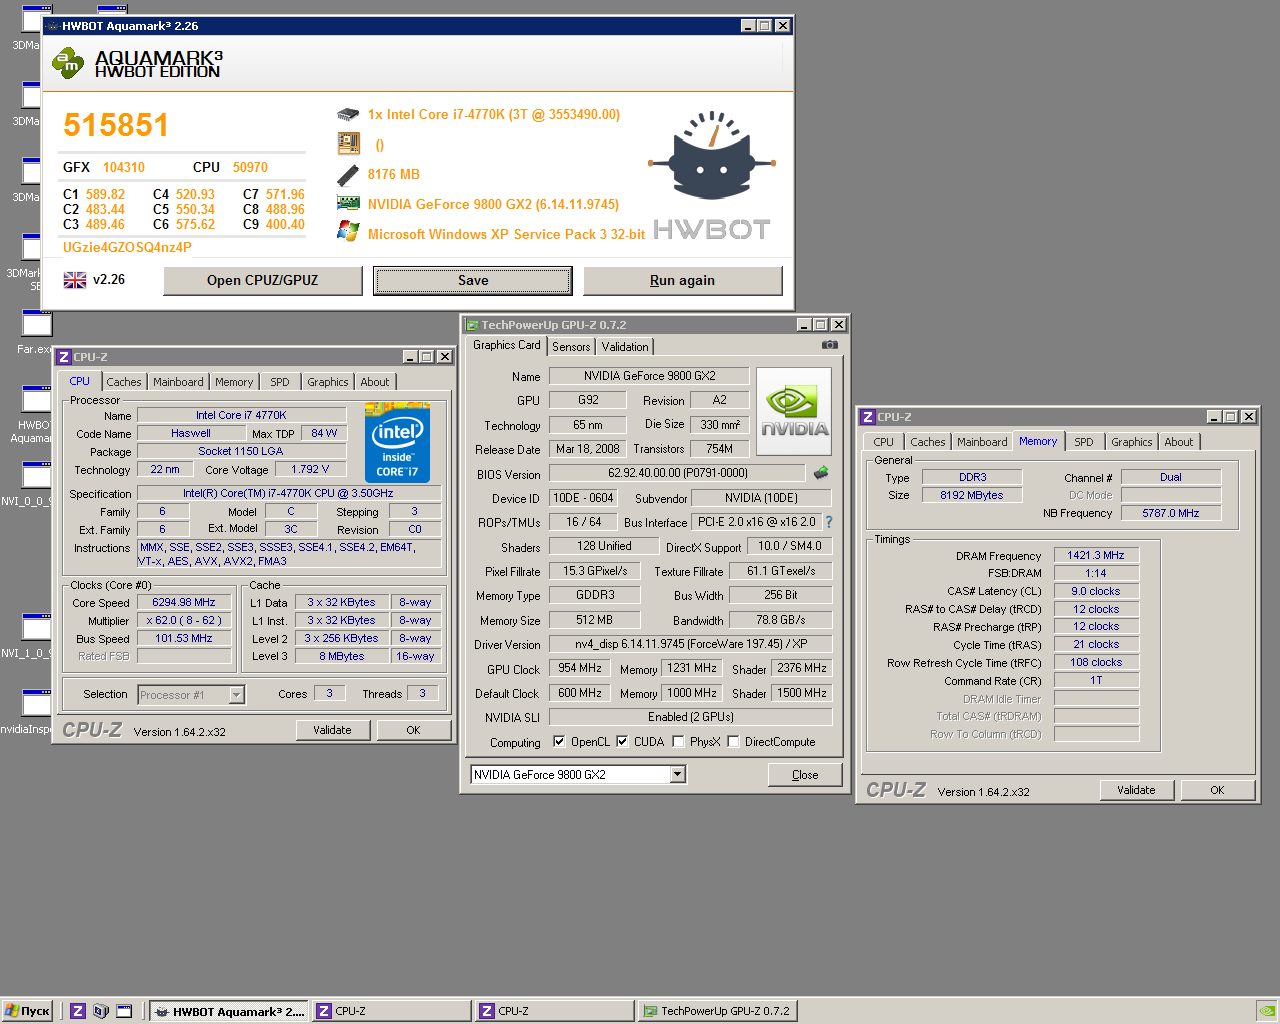The width and height of the screenshot is (1280, 1024).
Task: Click the Bus Interface question mark icon
Action: 828,522
